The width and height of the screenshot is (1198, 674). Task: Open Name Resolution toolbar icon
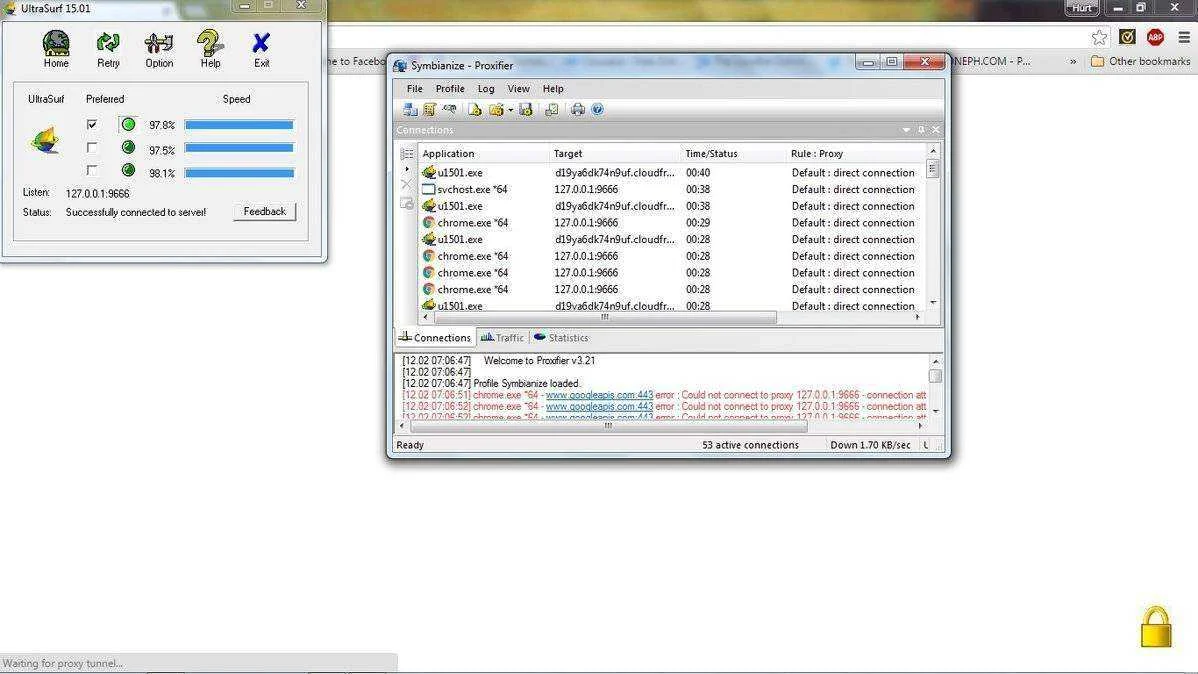pyautogui.click(x=449, y=109)
